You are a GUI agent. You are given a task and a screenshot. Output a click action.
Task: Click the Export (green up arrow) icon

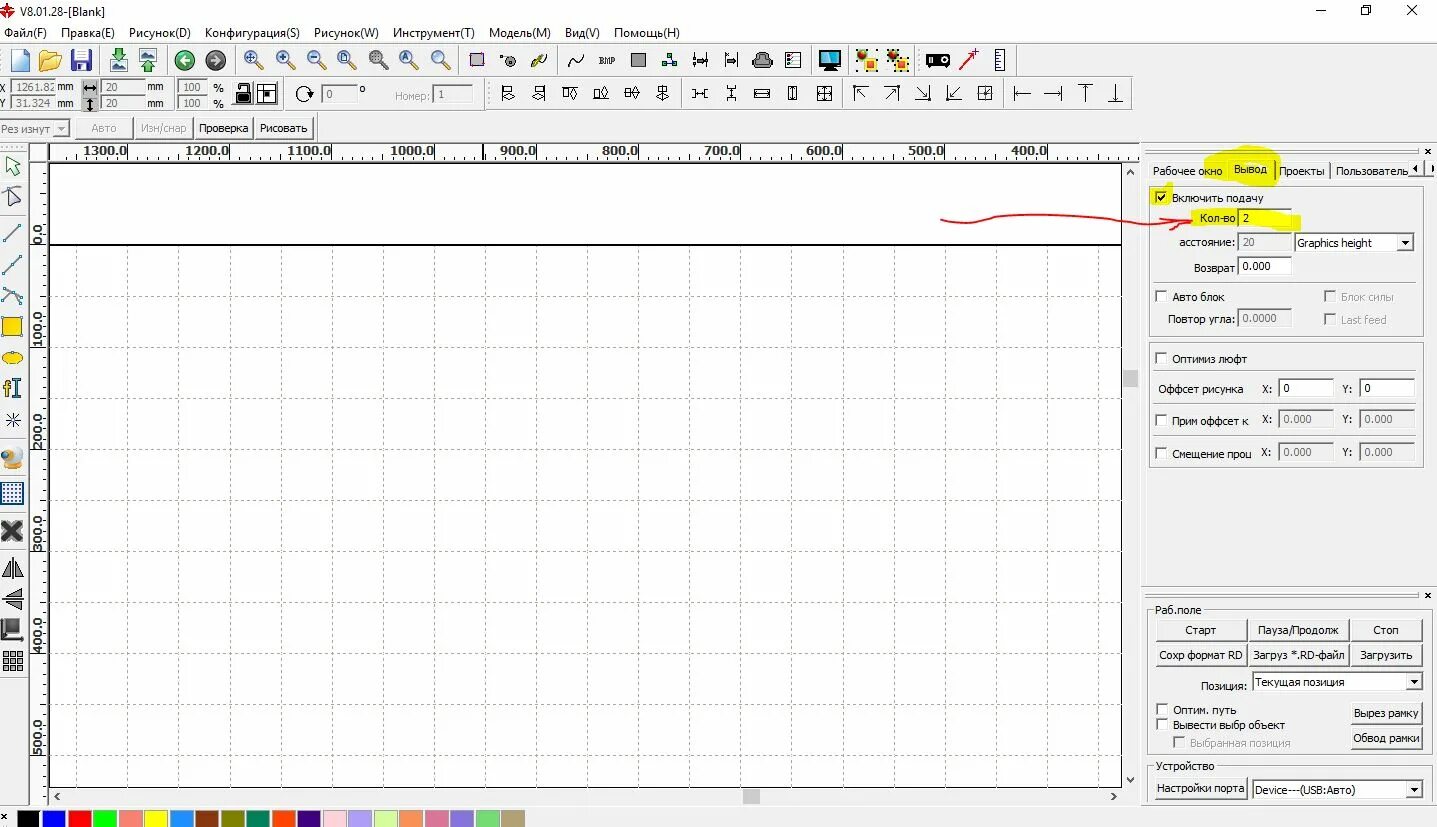148,60
